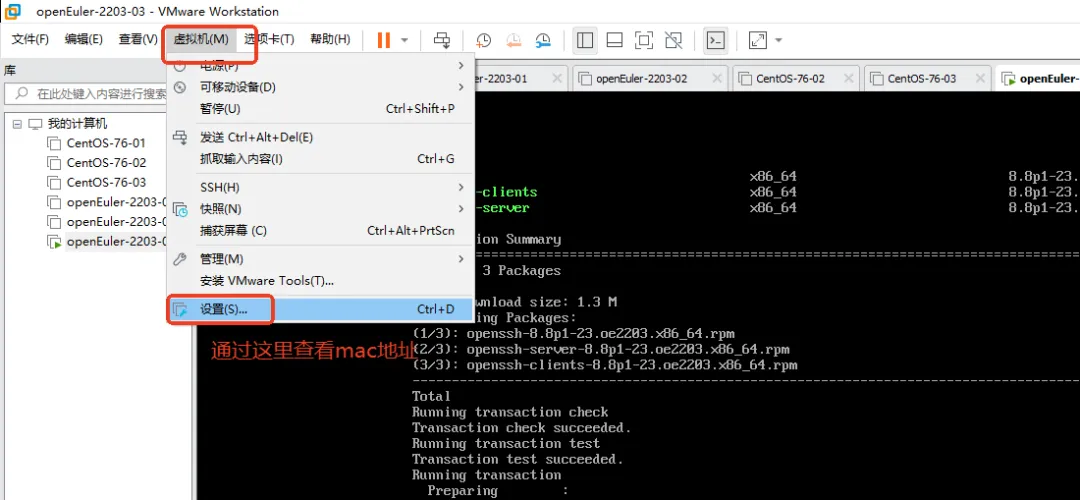Collapse the 我的计算机 tree node

tap(17, 124)
